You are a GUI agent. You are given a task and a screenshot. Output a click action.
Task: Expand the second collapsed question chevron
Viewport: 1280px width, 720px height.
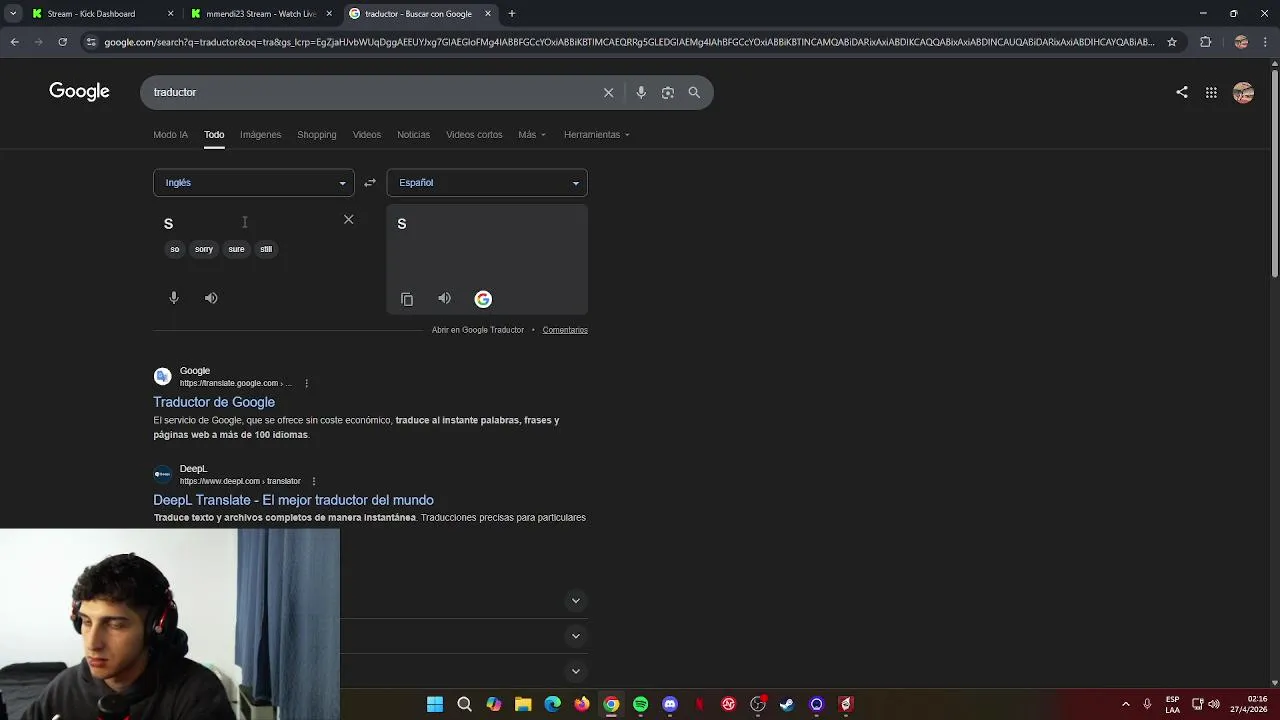pos(575,636)
